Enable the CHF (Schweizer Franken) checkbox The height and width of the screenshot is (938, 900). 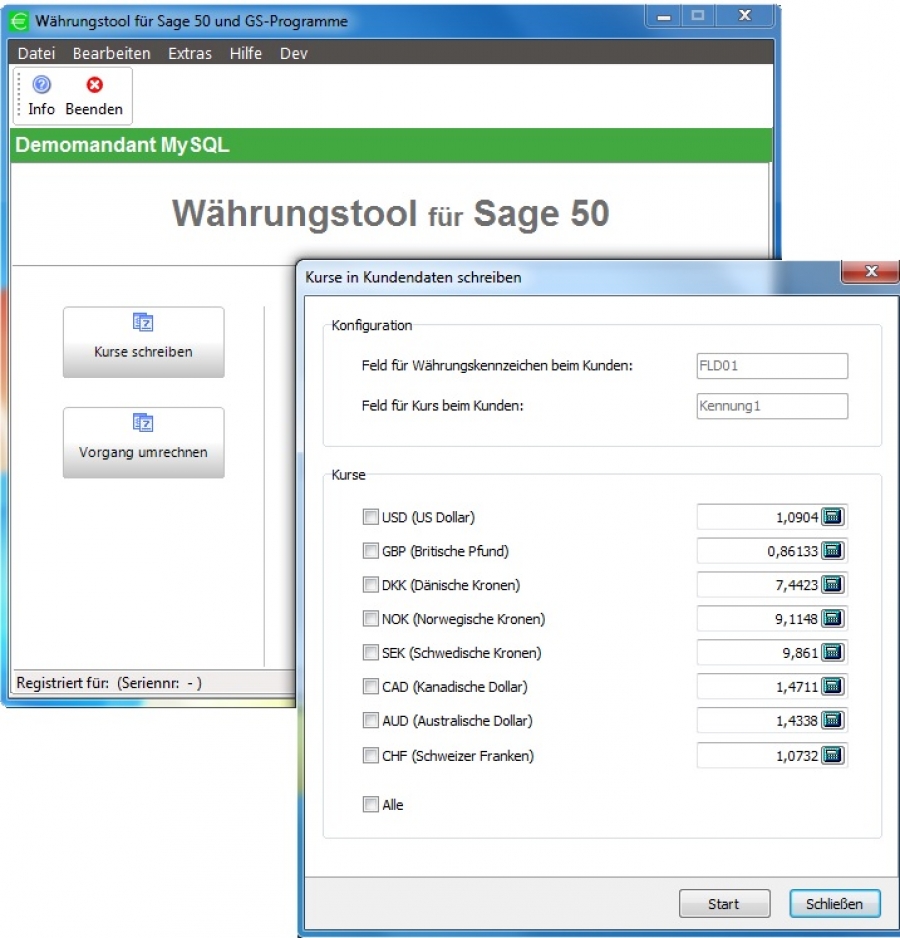click(369, 756)
